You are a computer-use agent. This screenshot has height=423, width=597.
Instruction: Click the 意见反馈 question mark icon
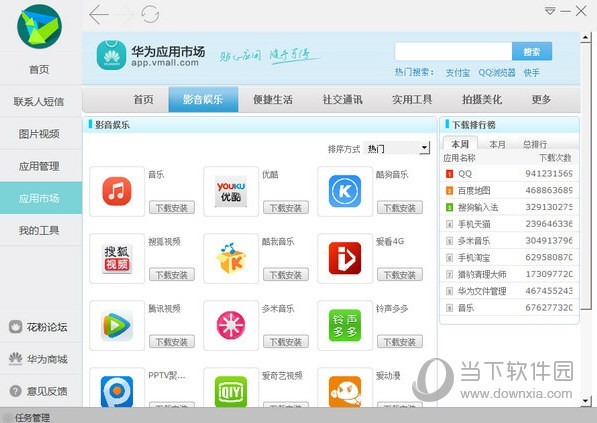[16, 391]
